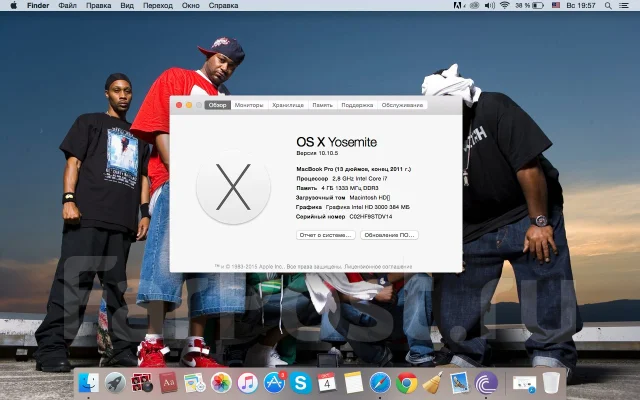Click the battery 38% indicator
This screenshot has height=400, width=640.
pos(529,5)
